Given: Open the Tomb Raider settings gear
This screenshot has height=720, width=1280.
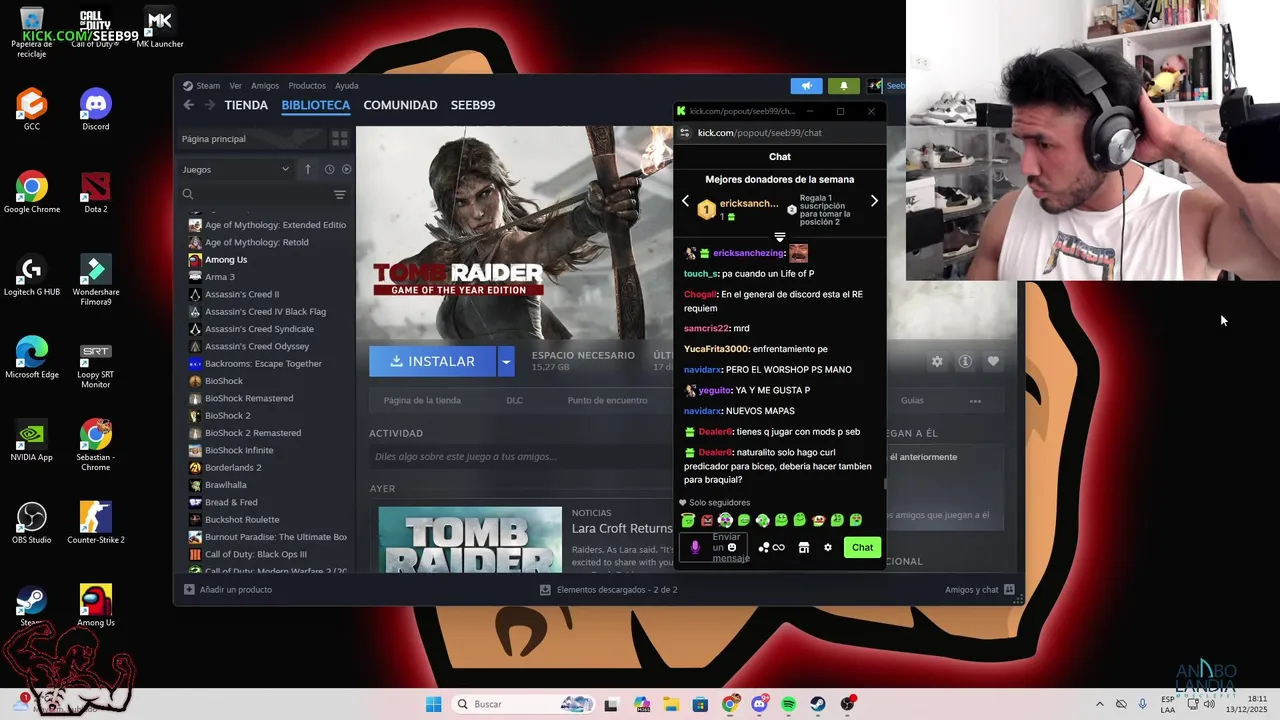Looking at the screenshot, I should tap(937, 362).
